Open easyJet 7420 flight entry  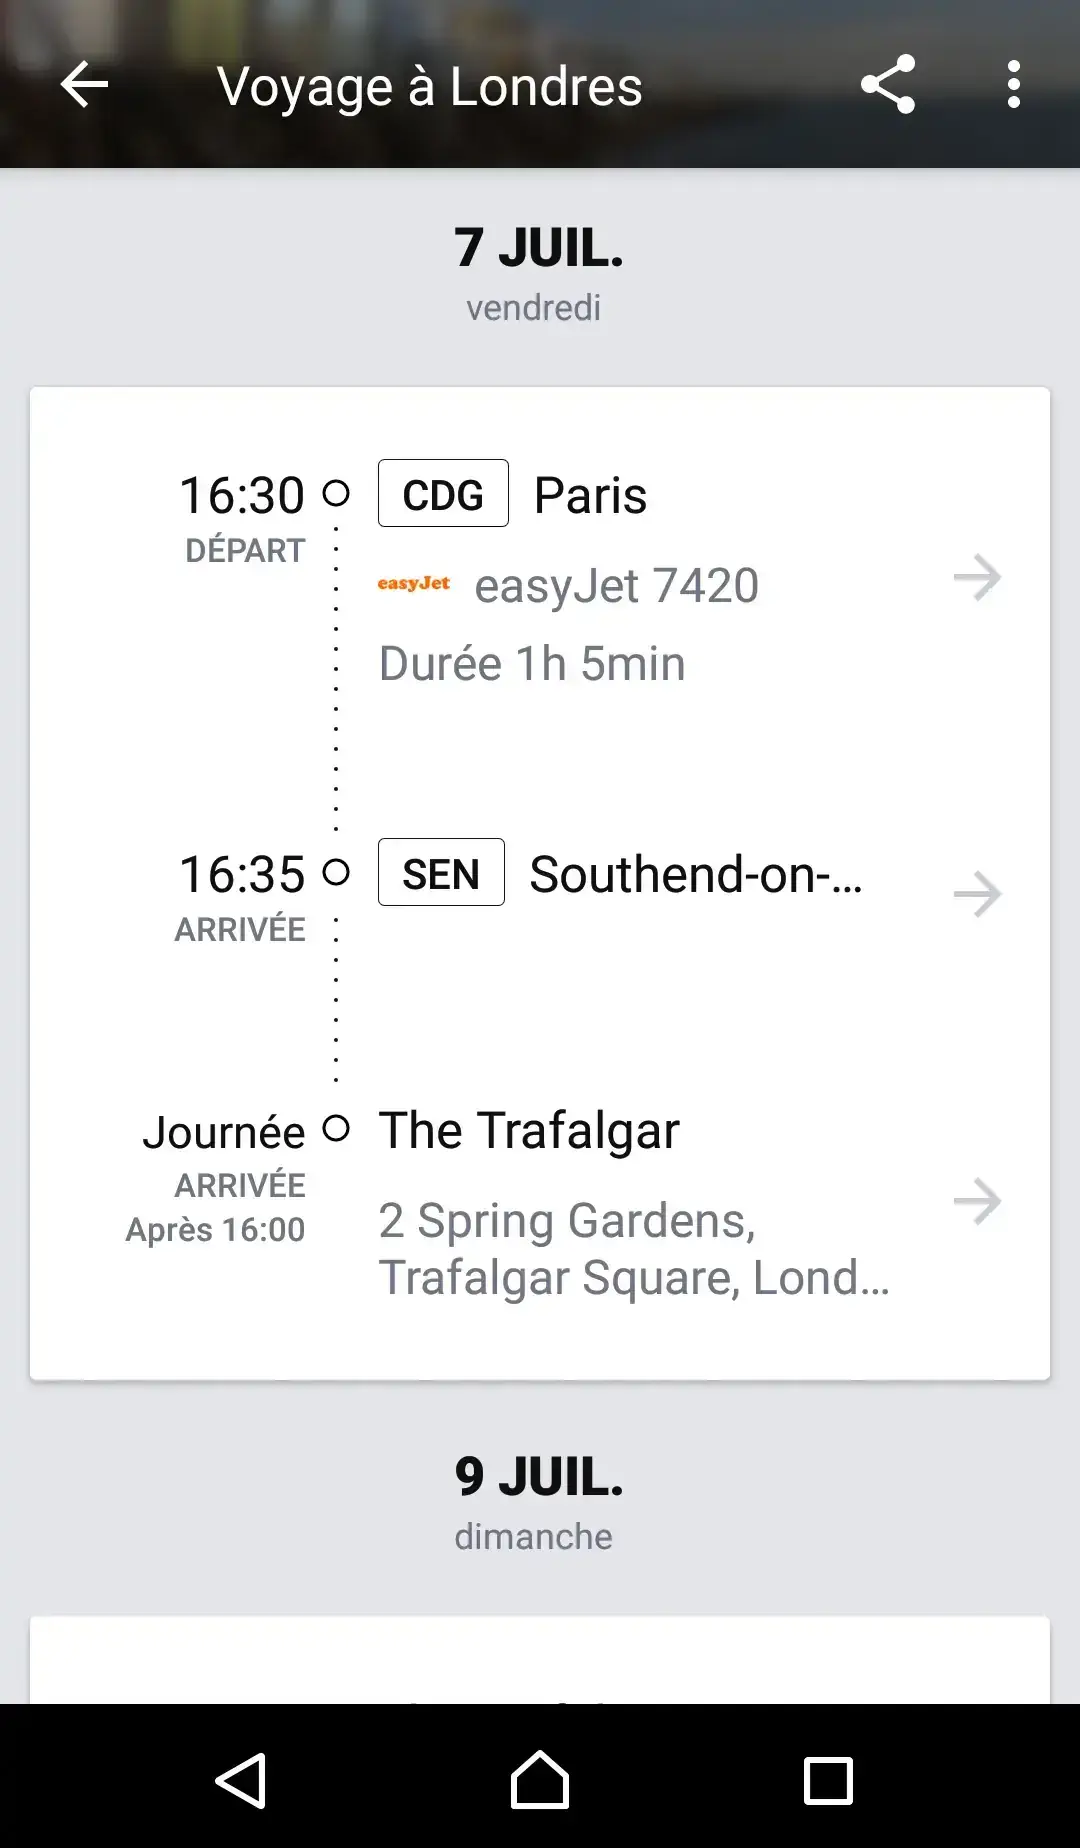pyautogui.click(x=616, y=586)
